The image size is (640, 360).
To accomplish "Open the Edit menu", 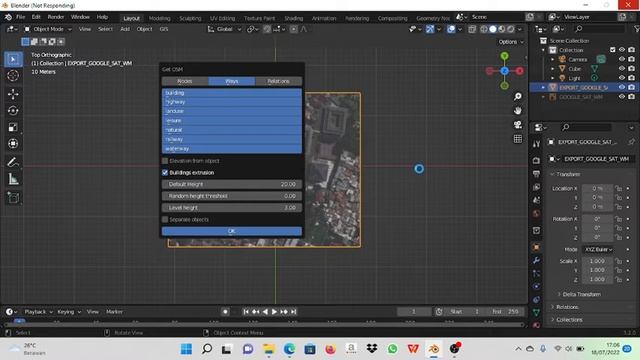I will point(36,17).
